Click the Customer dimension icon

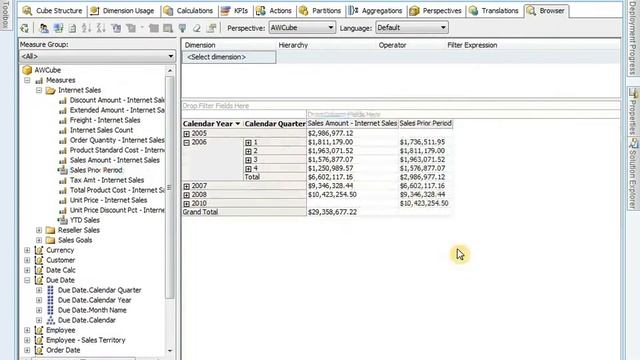point(39,260)
